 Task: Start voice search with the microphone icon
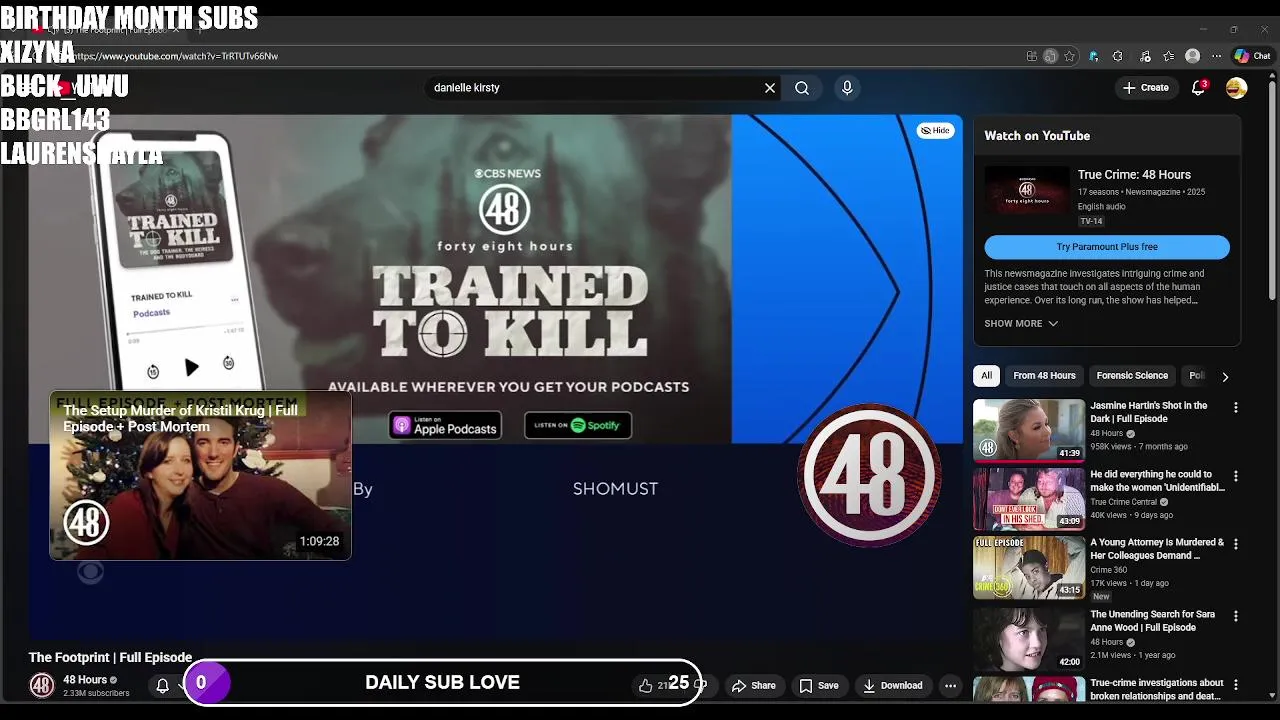(847, 88)
